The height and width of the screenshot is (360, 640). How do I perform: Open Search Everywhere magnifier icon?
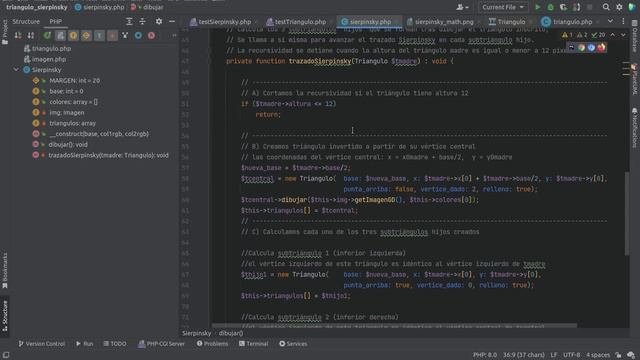coord(606,7)
